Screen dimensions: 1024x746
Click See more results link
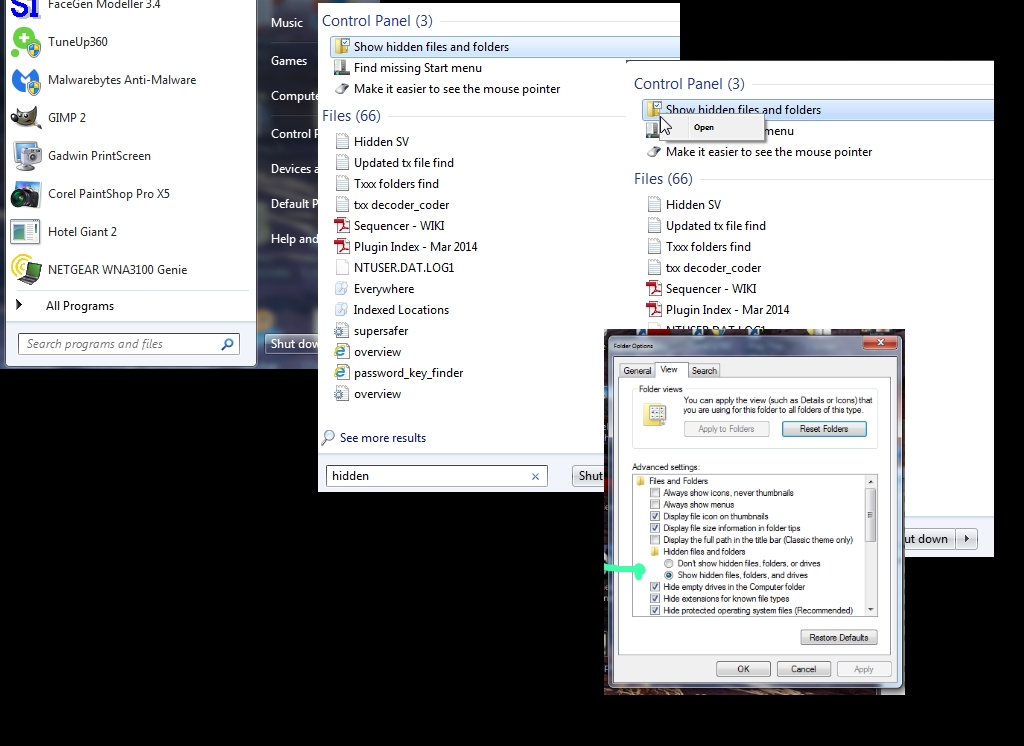[x=383, y=438]
